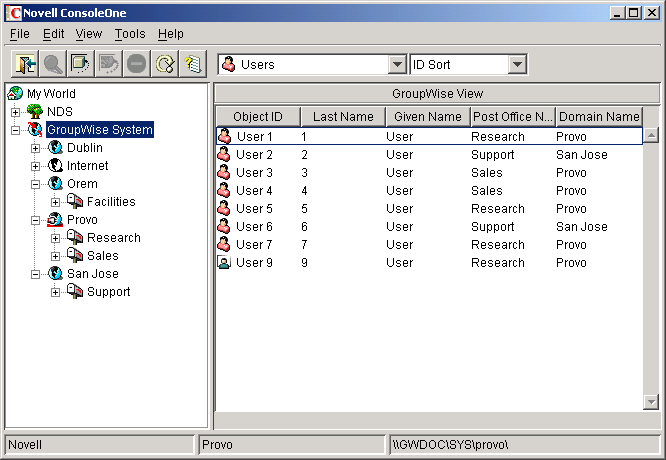Click the help document toolbar icon
The image size is (666, 460).
193,64
